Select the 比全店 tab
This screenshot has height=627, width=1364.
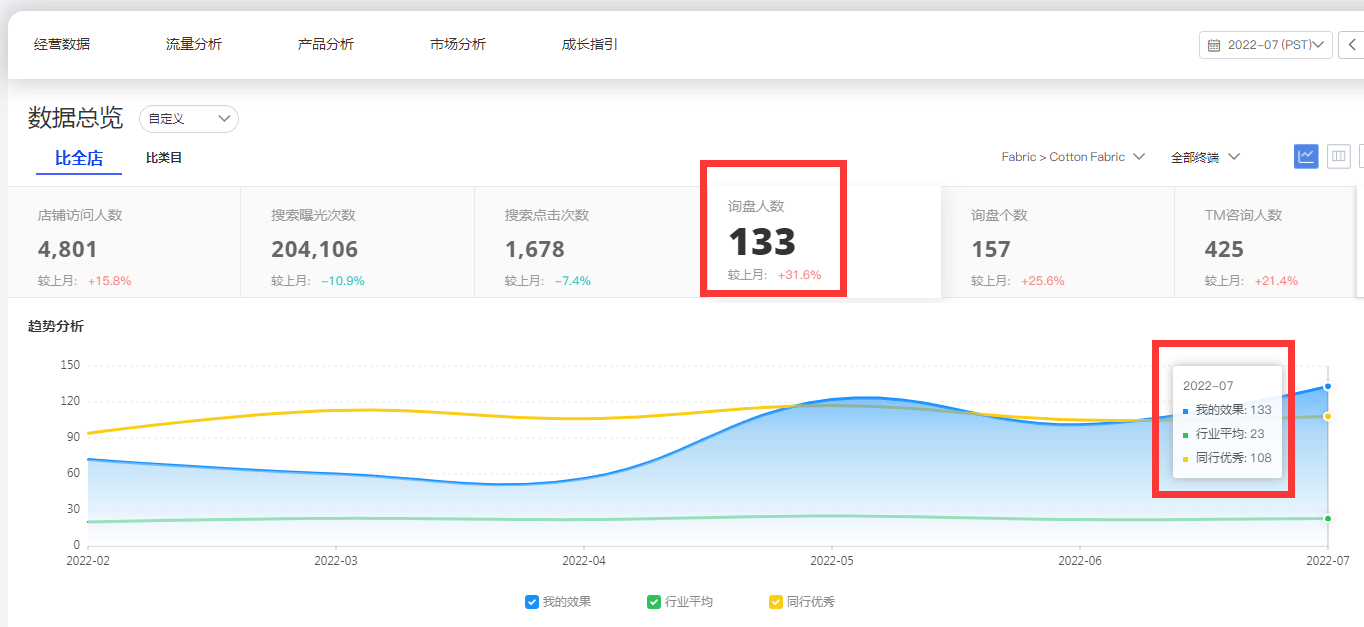(78, 157)
